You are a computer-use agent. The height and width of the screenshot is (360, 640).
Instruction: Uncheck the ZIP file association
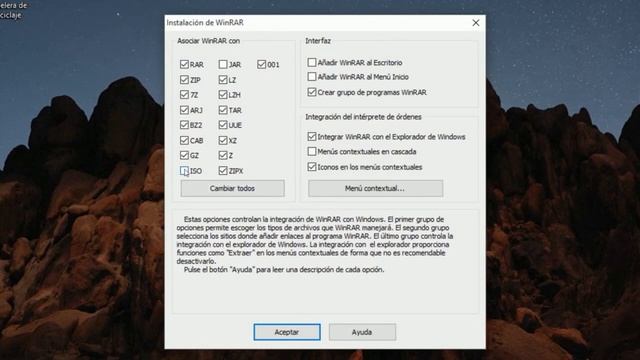184,80
